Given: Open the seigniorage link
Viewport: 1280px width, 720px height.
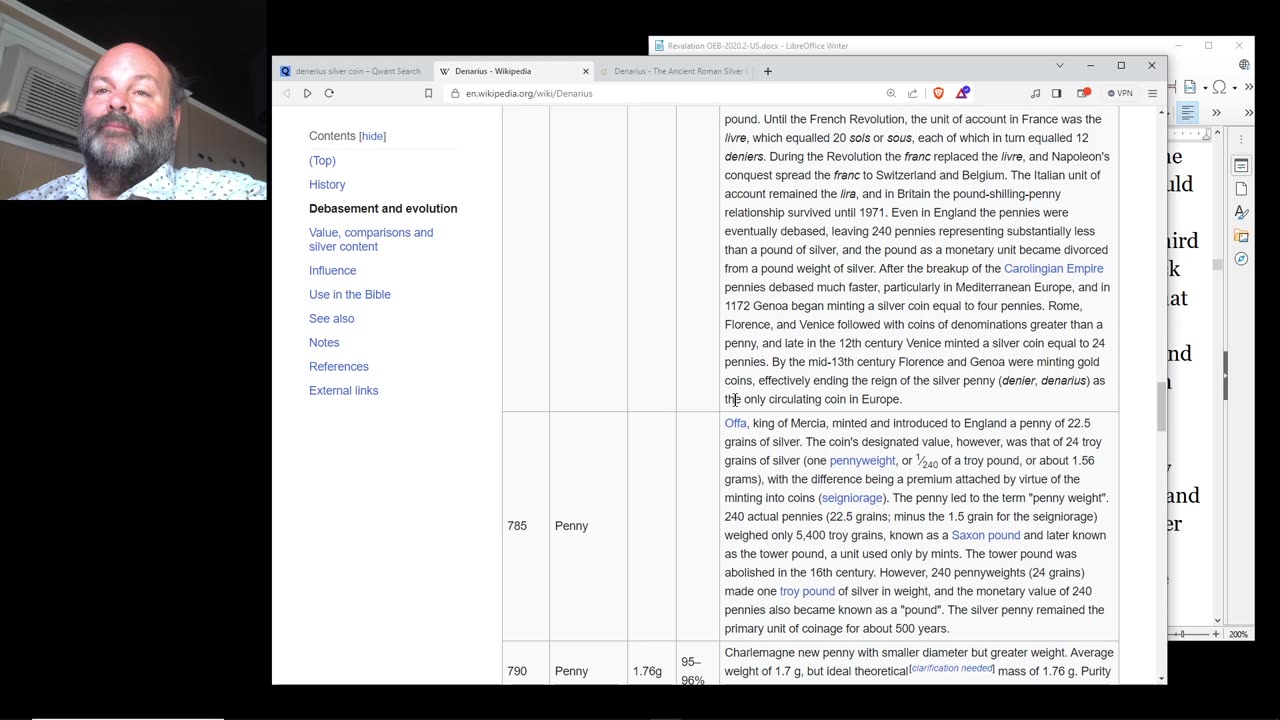Looking at the screenshot, I should pos(852,498).
